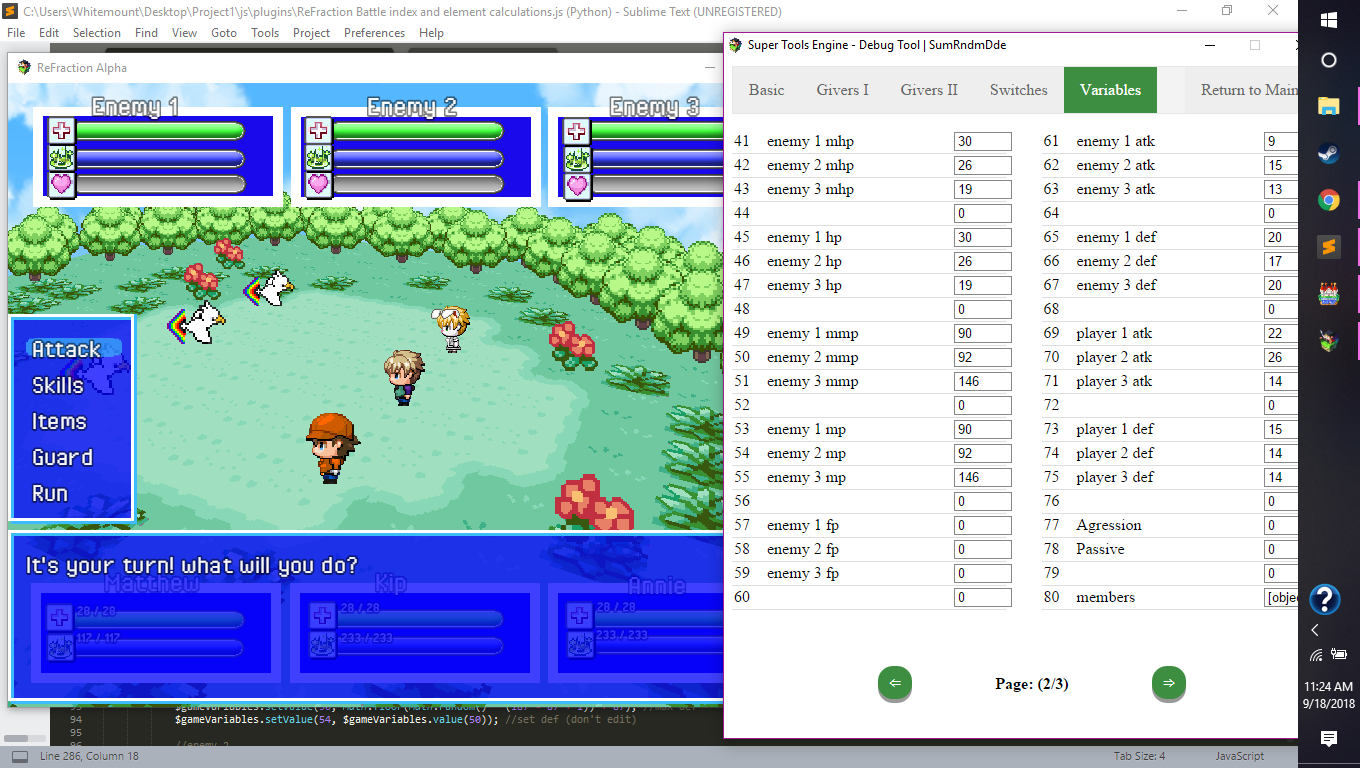Click Enemy 1 red cross HP icon

pos(62,131)
